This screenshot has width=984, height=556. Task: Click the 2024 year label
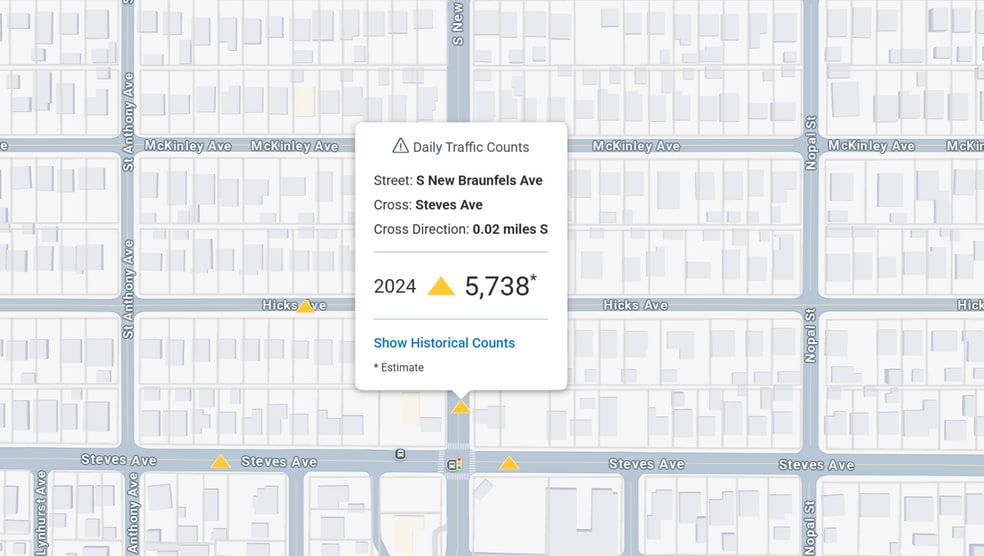[x=395, y=287]
